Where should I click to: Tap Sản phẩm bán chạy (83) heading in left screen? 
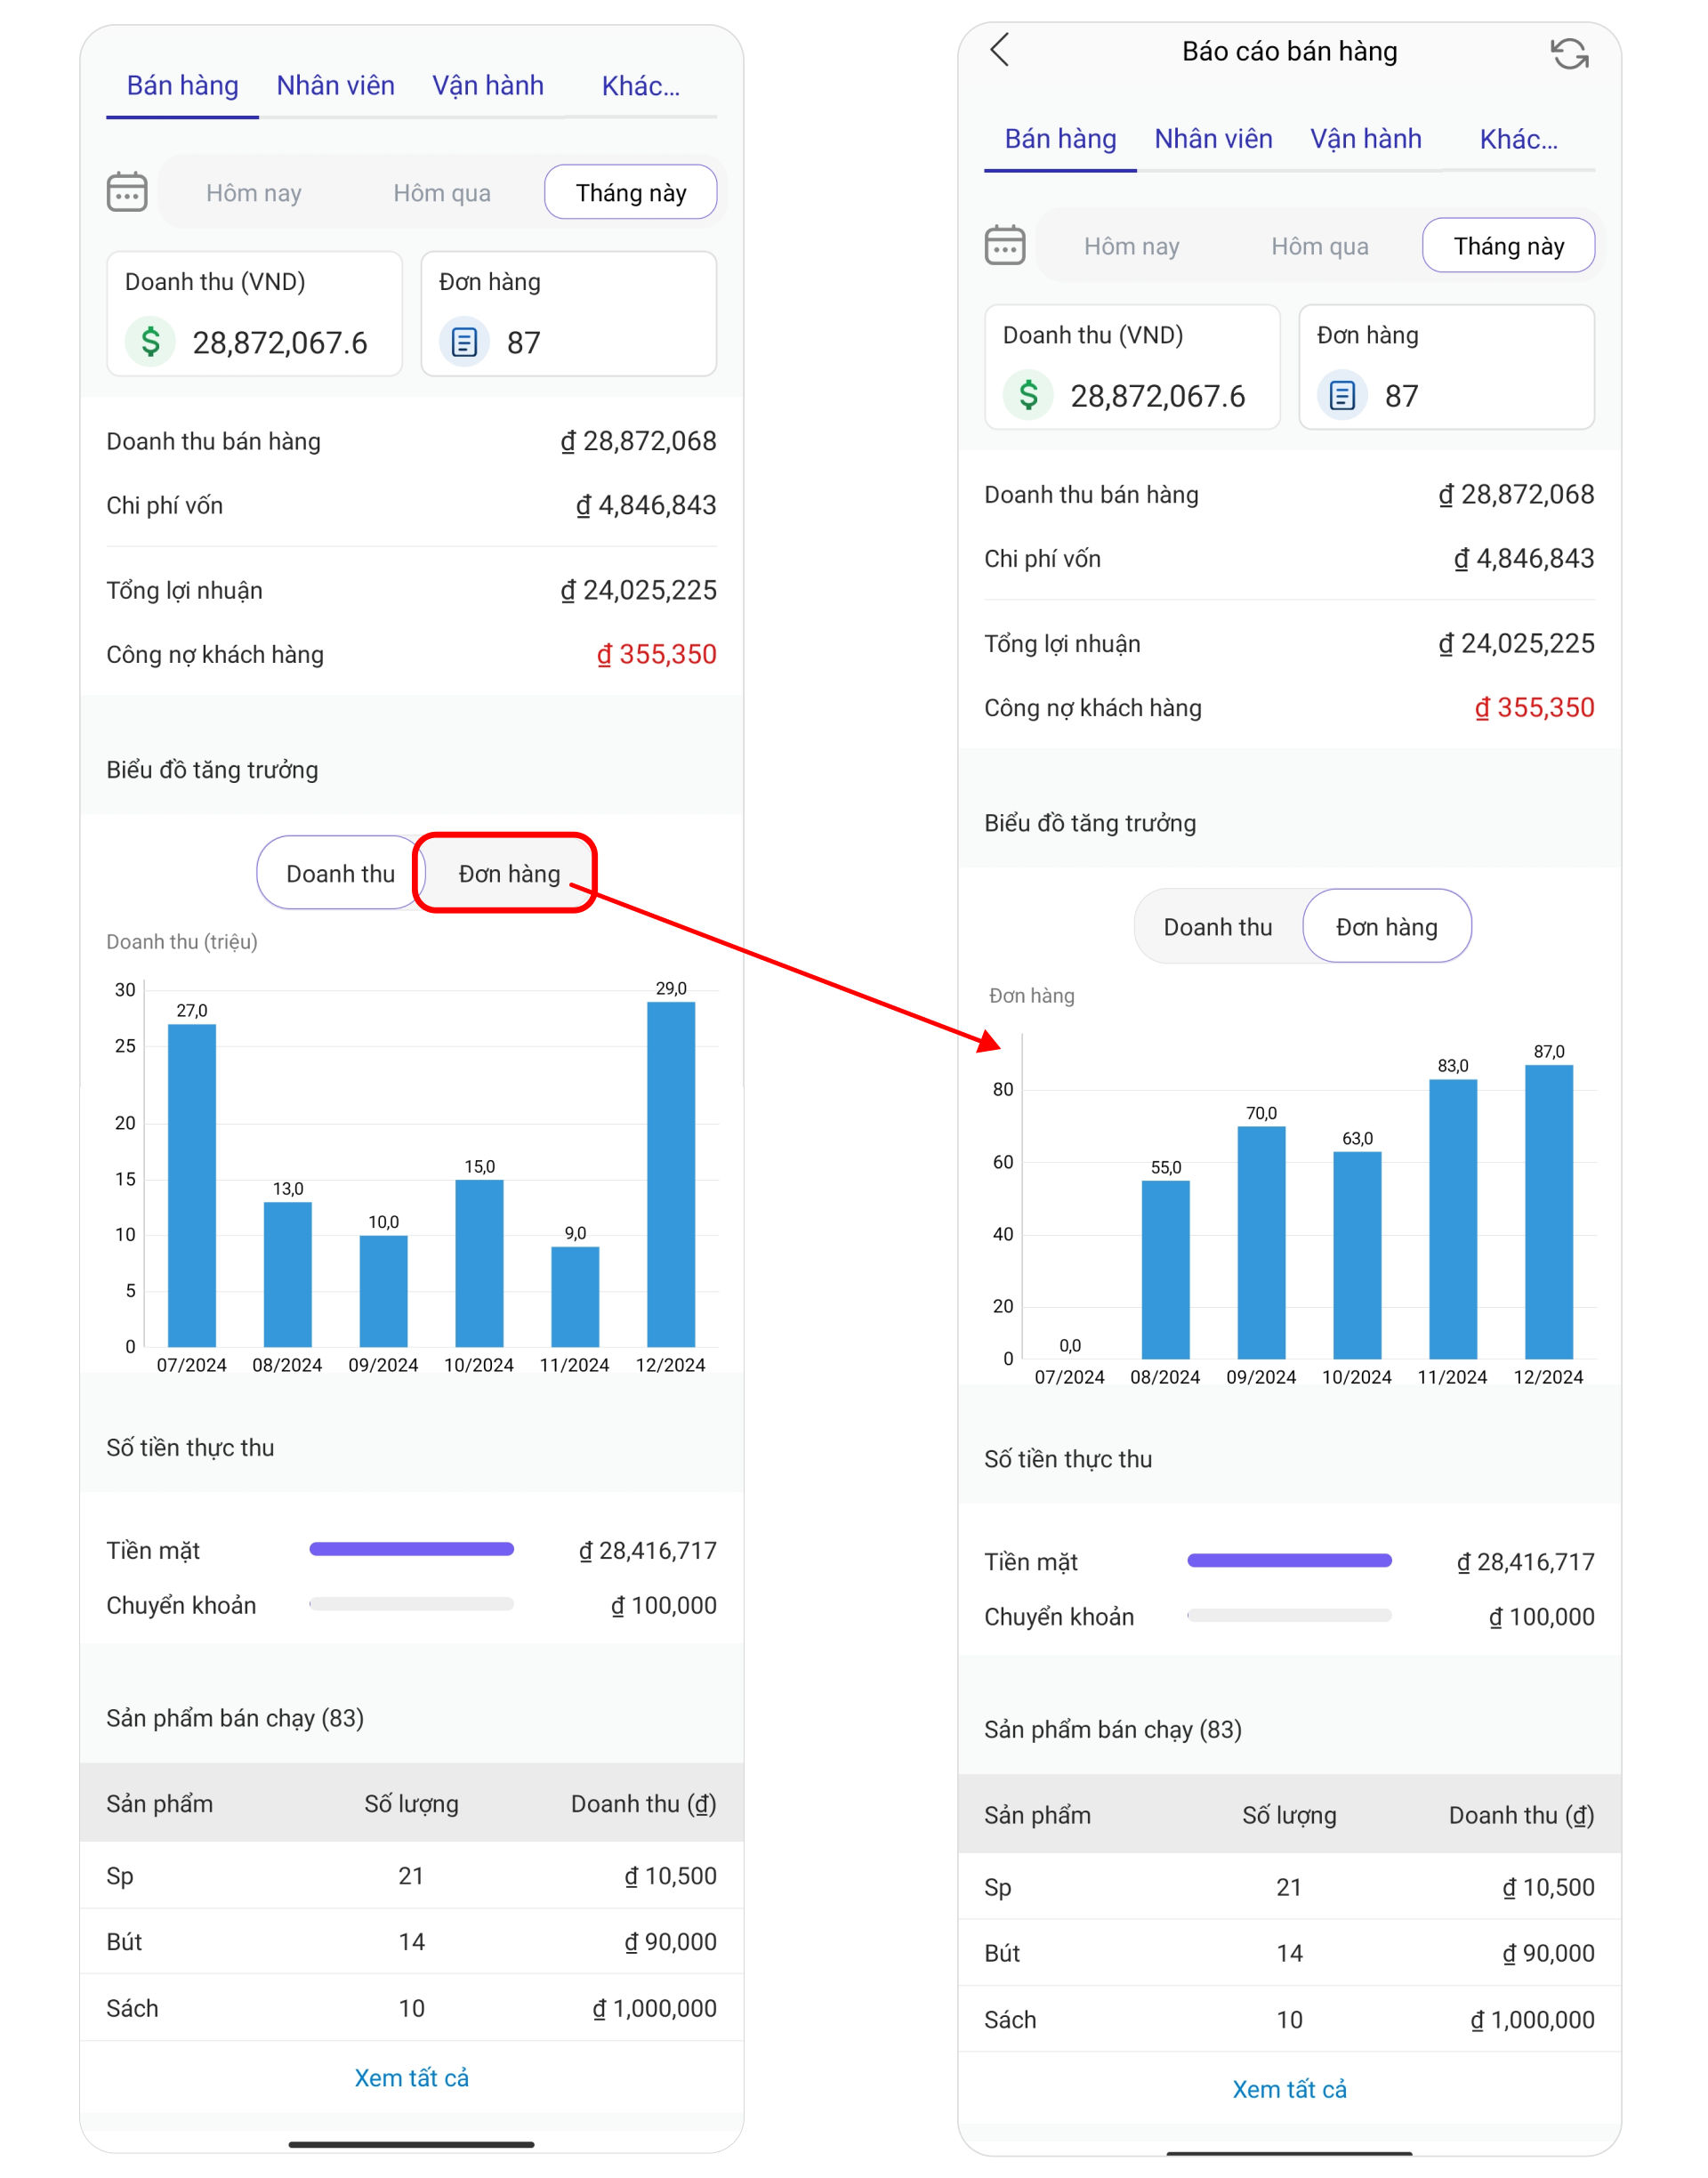pyautogui.click(x=235, y=1718)
